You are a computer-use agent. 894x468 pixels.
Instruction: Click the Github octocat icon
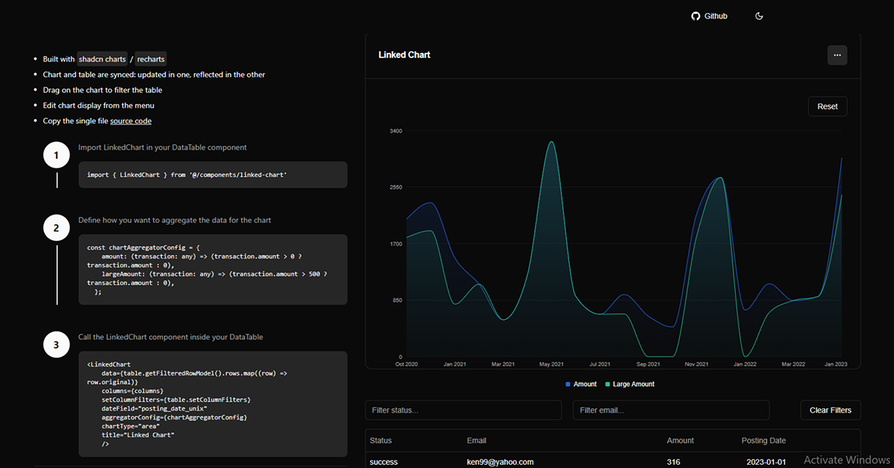696,17
